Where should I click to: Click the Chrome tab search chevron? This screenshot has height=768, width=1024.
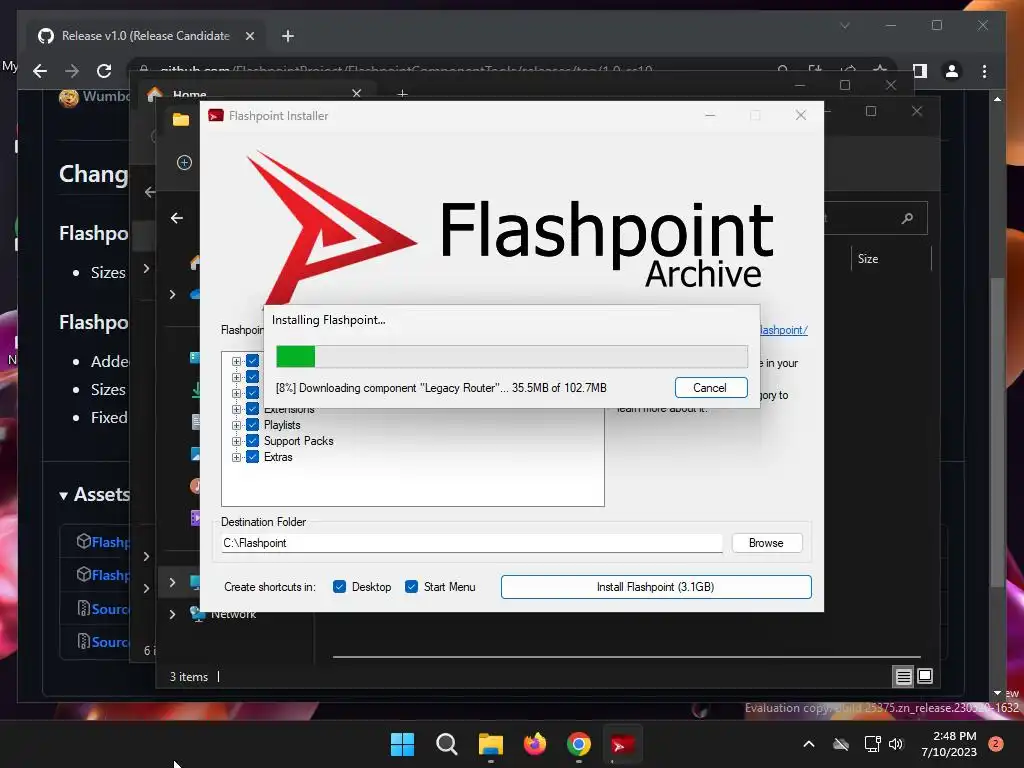844,25
